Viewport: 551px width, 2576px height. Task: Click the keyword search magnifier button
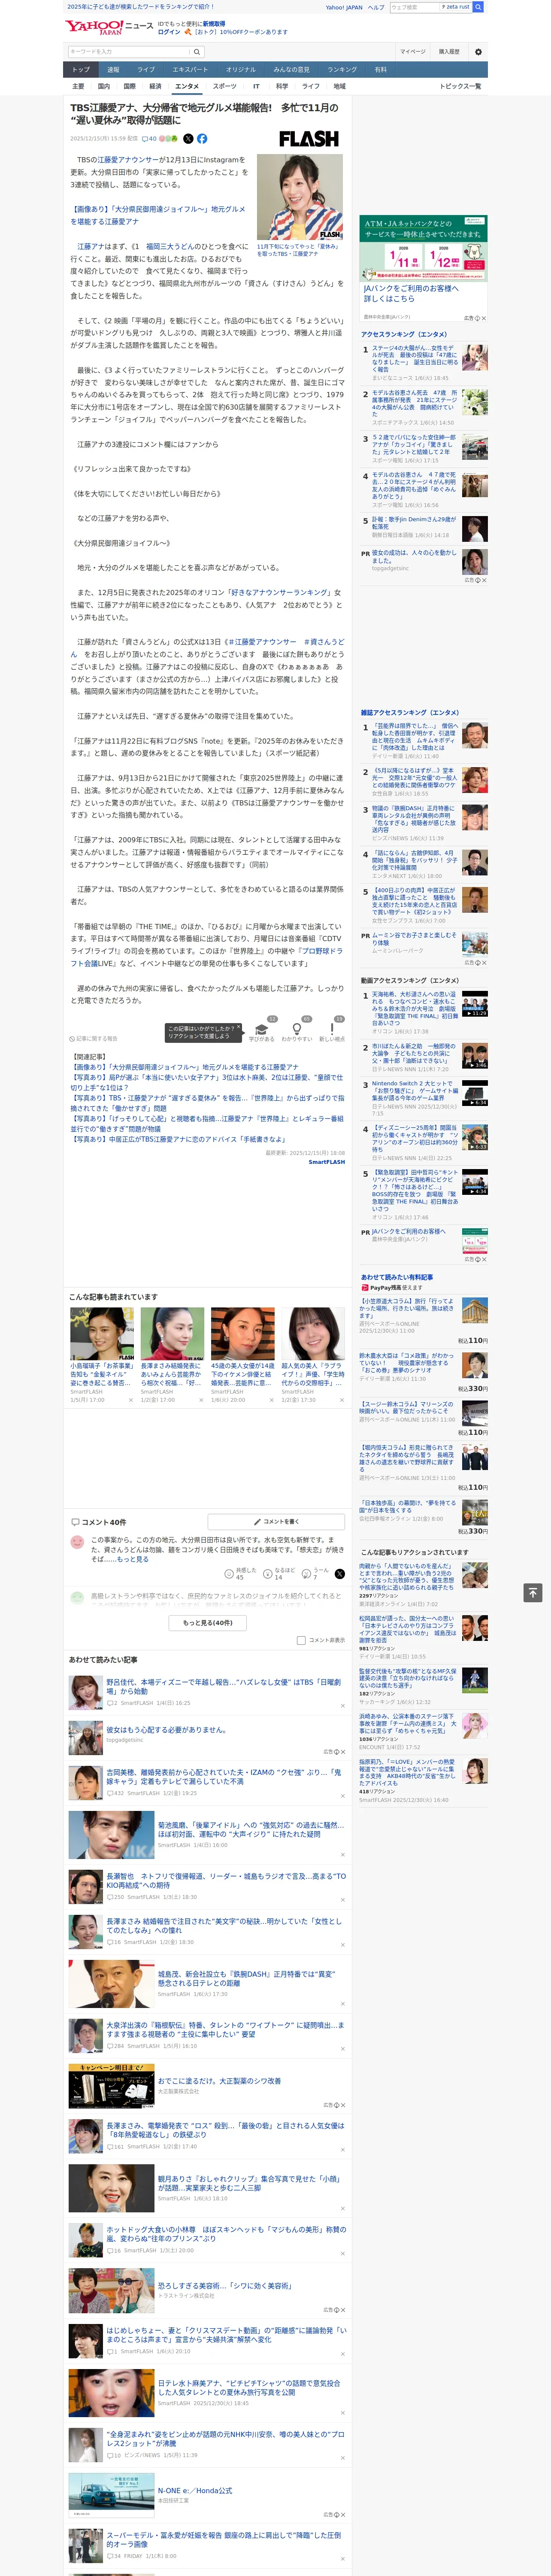tap(196, 51)
